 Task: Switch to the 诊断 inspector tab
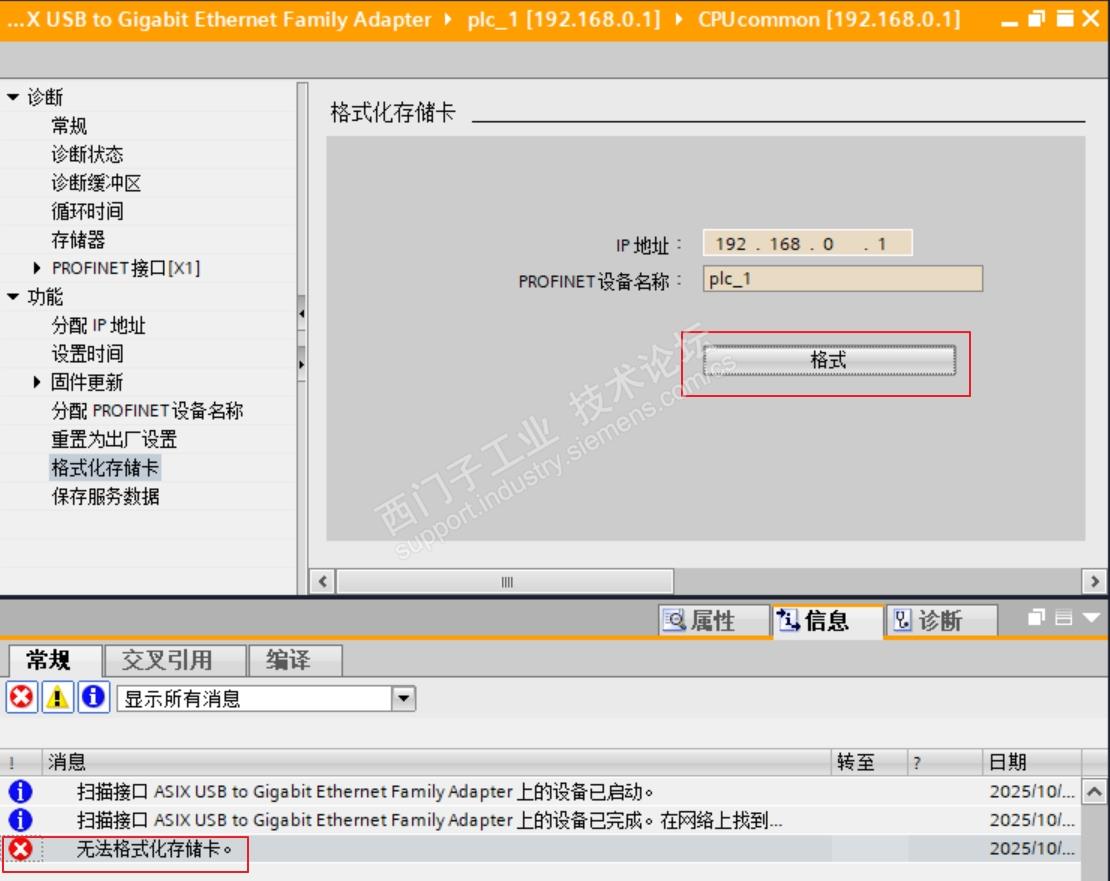[941, 621]
